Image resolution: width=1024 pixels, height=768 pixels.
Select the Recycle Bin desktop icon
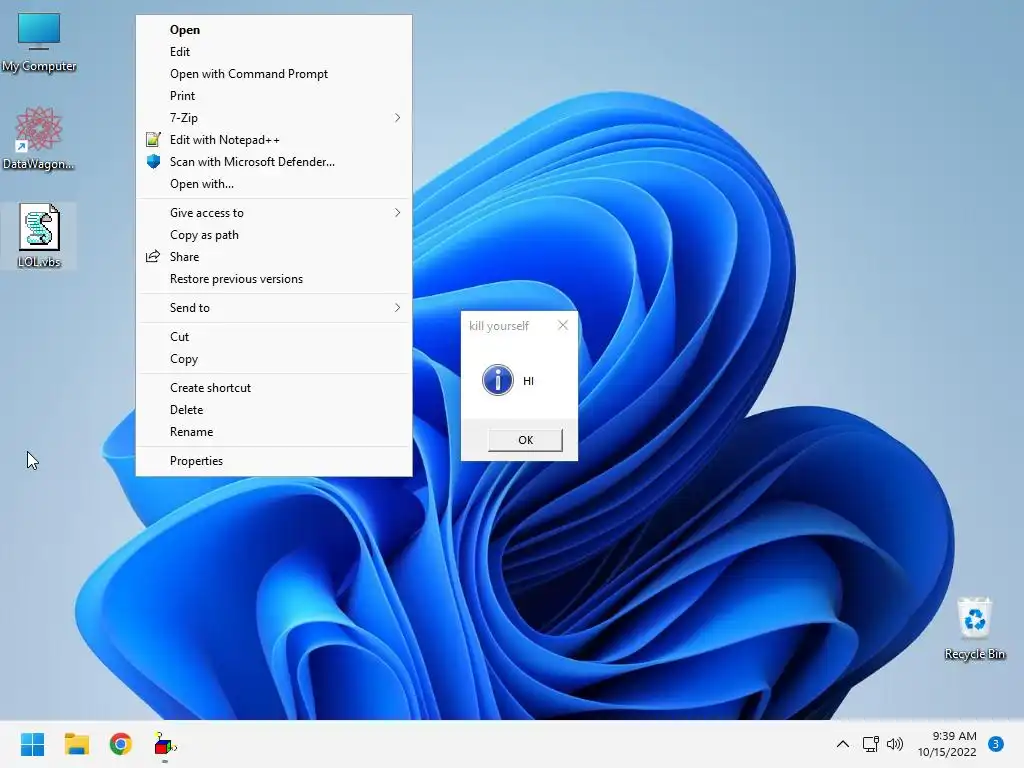974,628
